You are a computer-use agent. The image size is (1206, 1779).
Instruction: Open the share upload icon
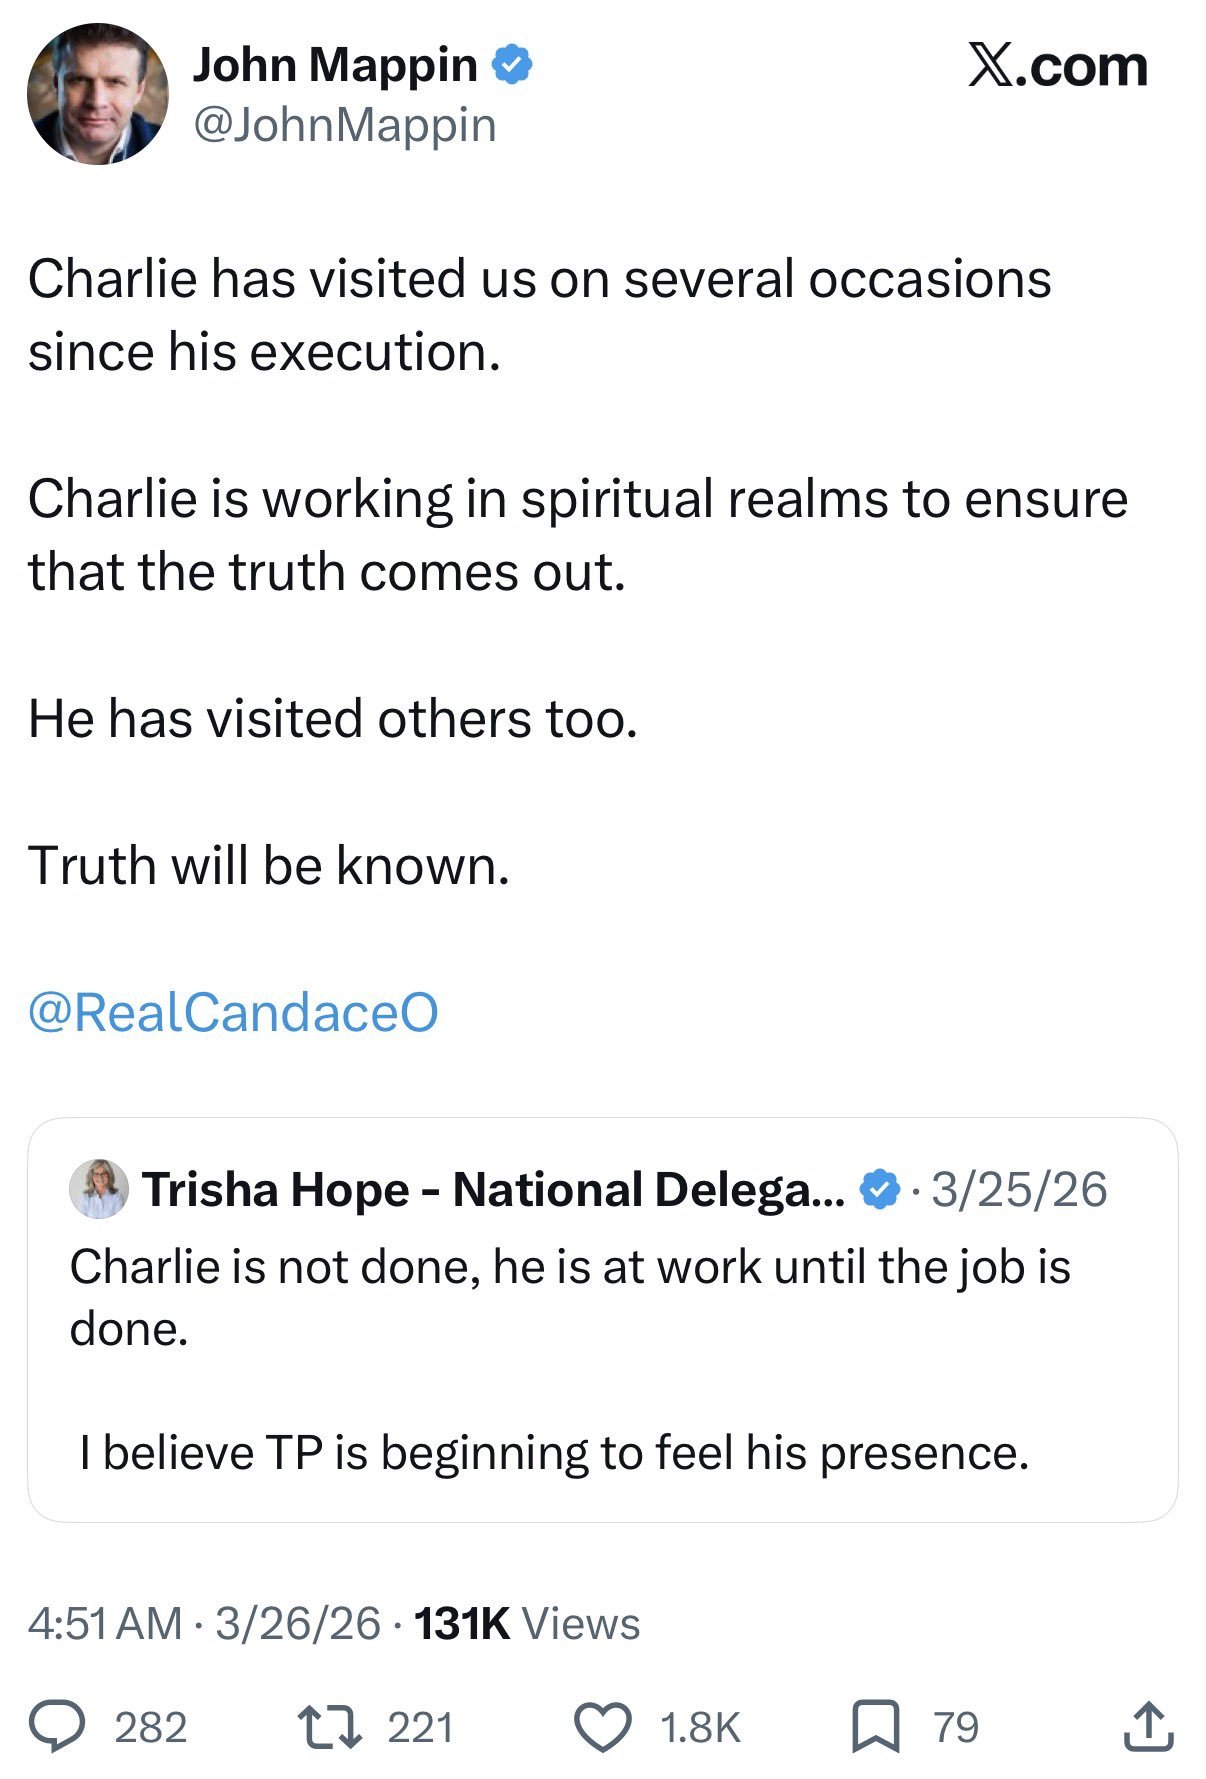pos(1147,1727)
